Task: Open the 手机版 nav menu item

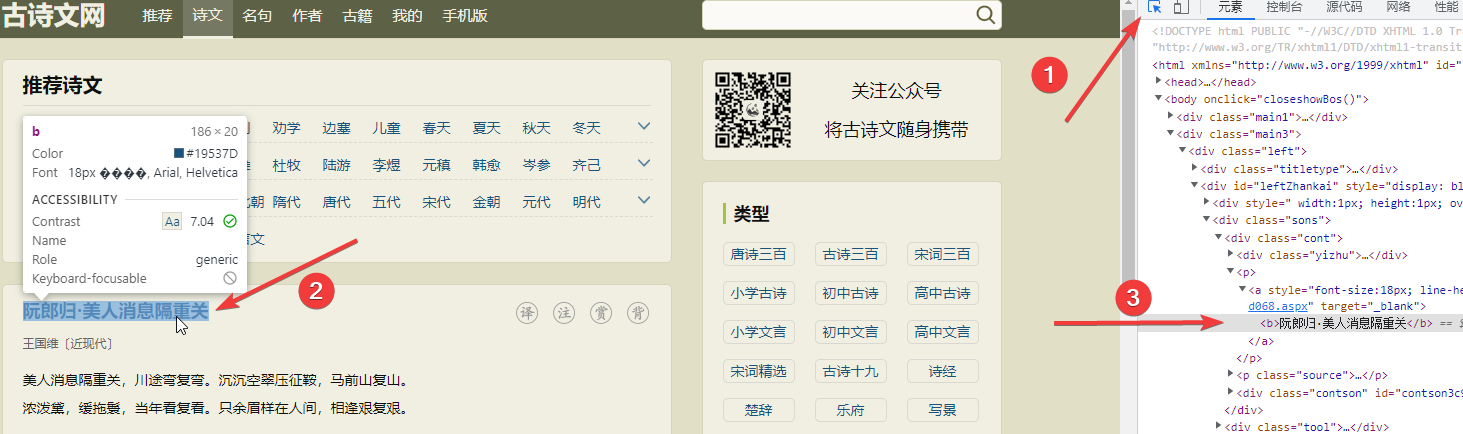Action: coord(465,16)
